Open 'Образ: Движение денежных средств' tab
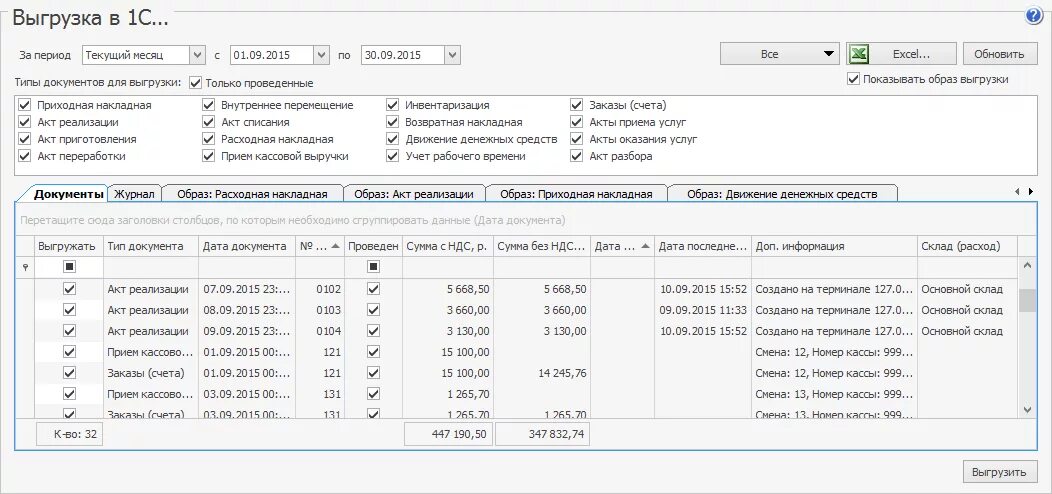This screenshot has width=1052, height=494. 782,194
